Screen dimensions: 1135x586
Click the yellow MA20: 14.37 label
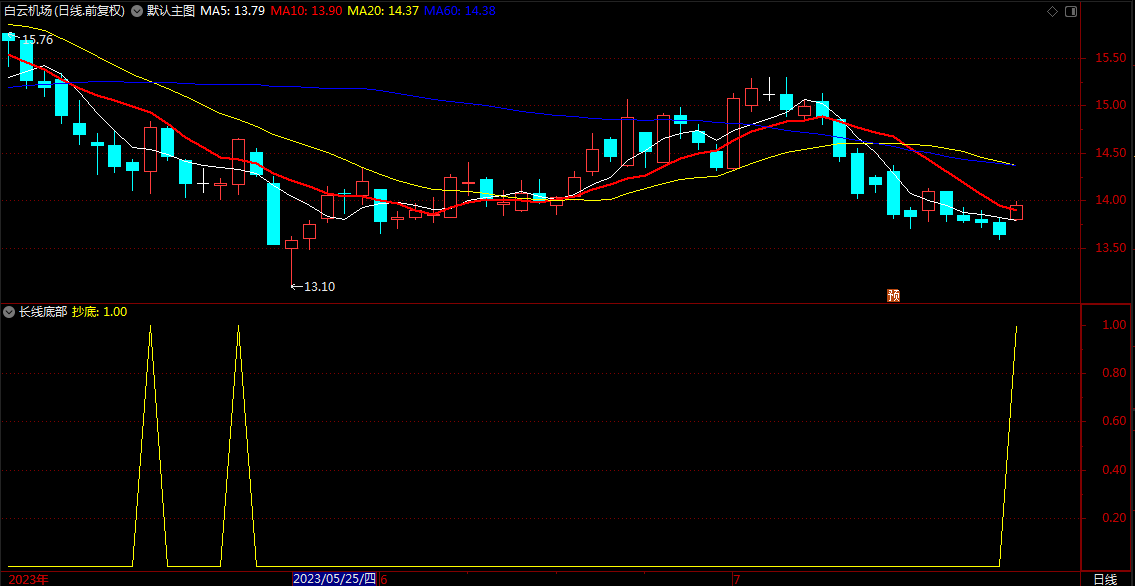click(x=383, y=12)
